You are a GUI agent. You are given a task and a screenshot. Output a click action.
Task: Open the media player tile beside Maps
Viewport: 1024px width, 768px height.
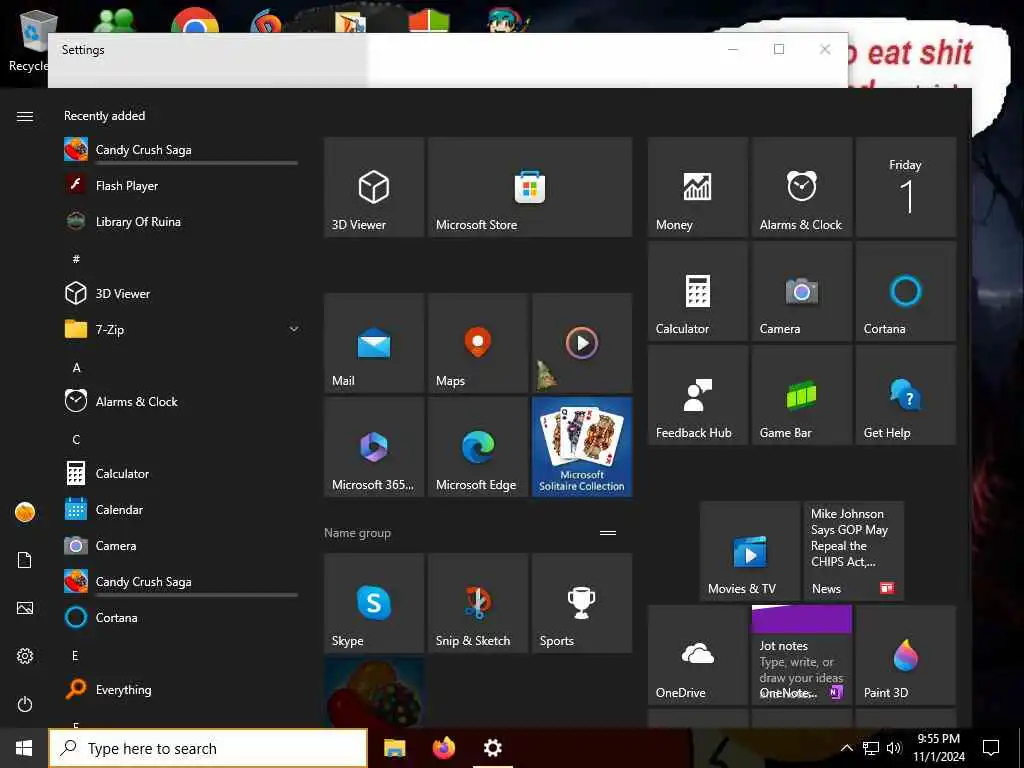(582, 343)
